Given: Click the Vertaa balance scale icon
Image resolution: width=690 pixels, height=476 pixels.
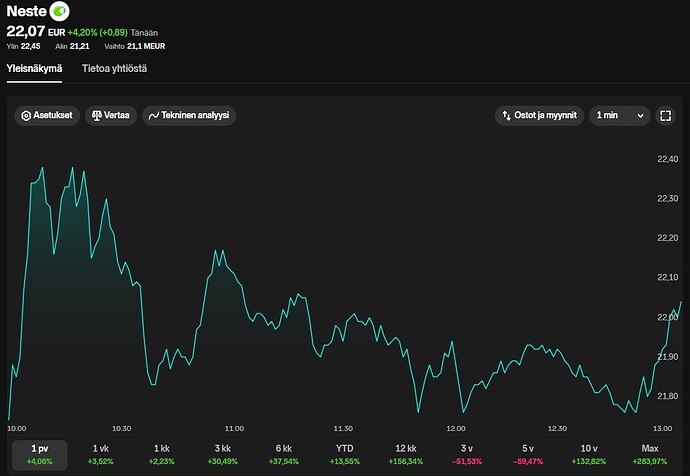Looking at the screenshot, I should (97, 116).
